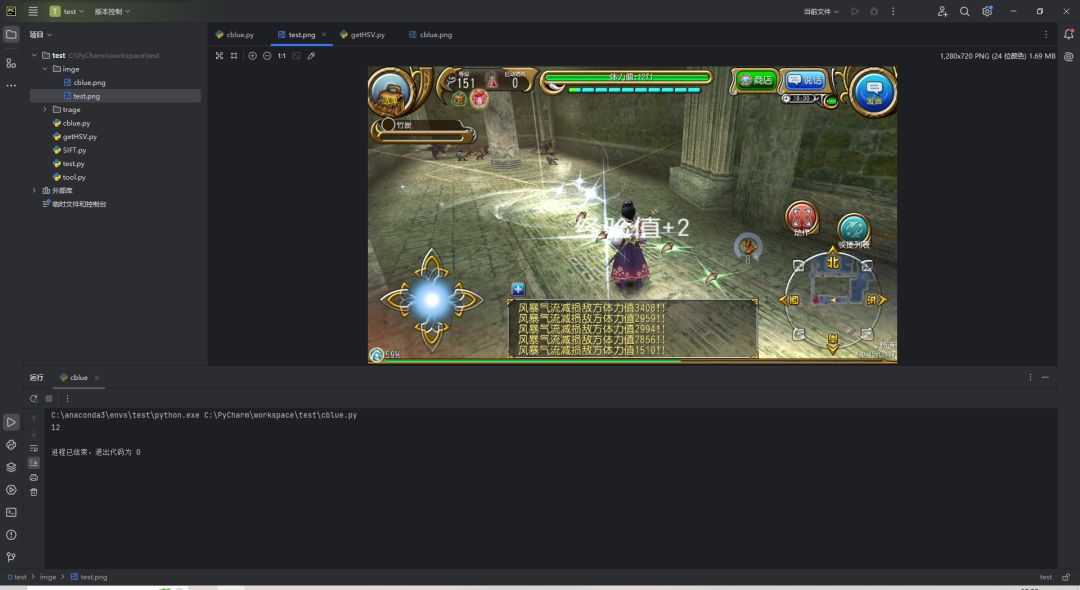Open the Project tool window folder icon
The height and width of the screenshot is (590, 1080).
[x=11, y=34]
